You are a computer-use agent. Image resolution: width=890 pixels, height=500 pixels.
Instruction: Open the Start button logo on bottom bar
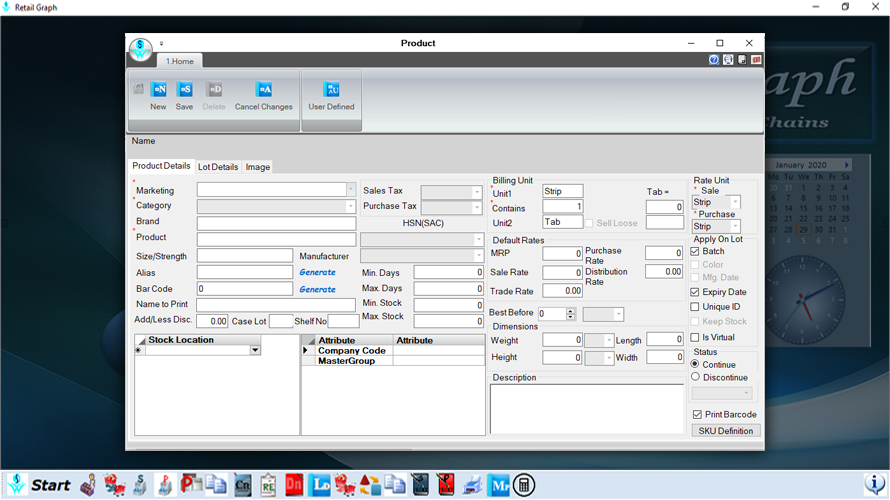tap(16, 485)
